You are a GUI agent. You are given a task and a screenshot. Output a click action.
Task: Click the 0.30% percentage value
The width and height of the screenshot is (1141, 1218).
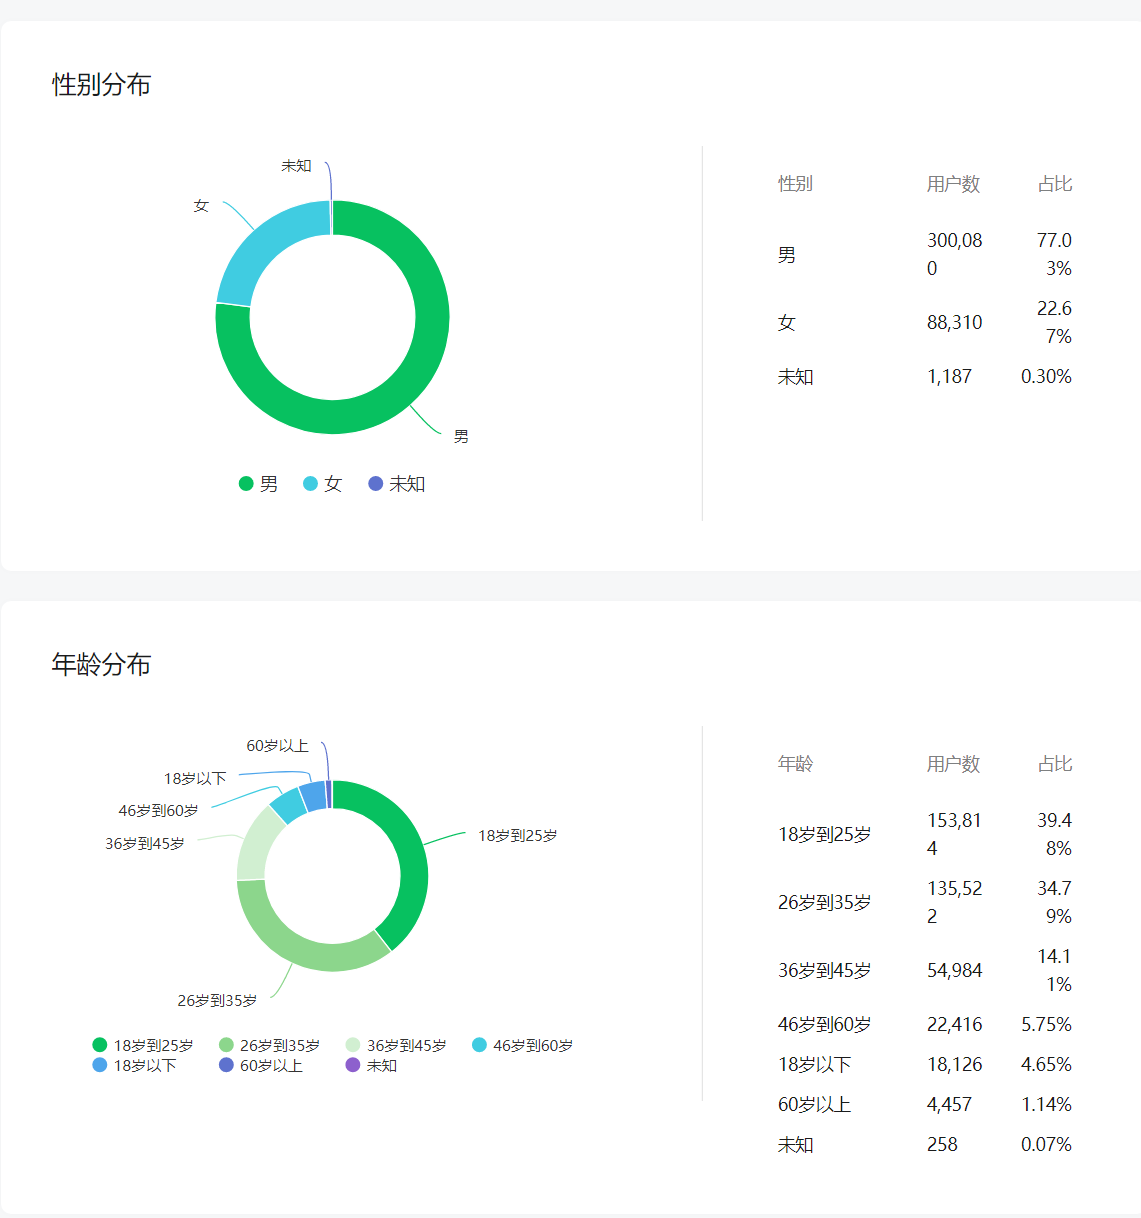coord(1046,377)
